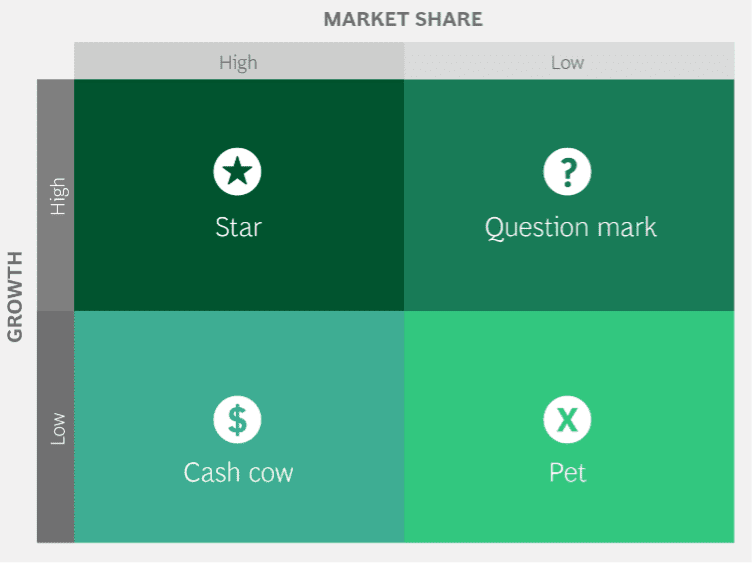The height and width of the screenshot is (565, 754).
Task: Click the blank corner beside the High header
Action: point(55,61)
